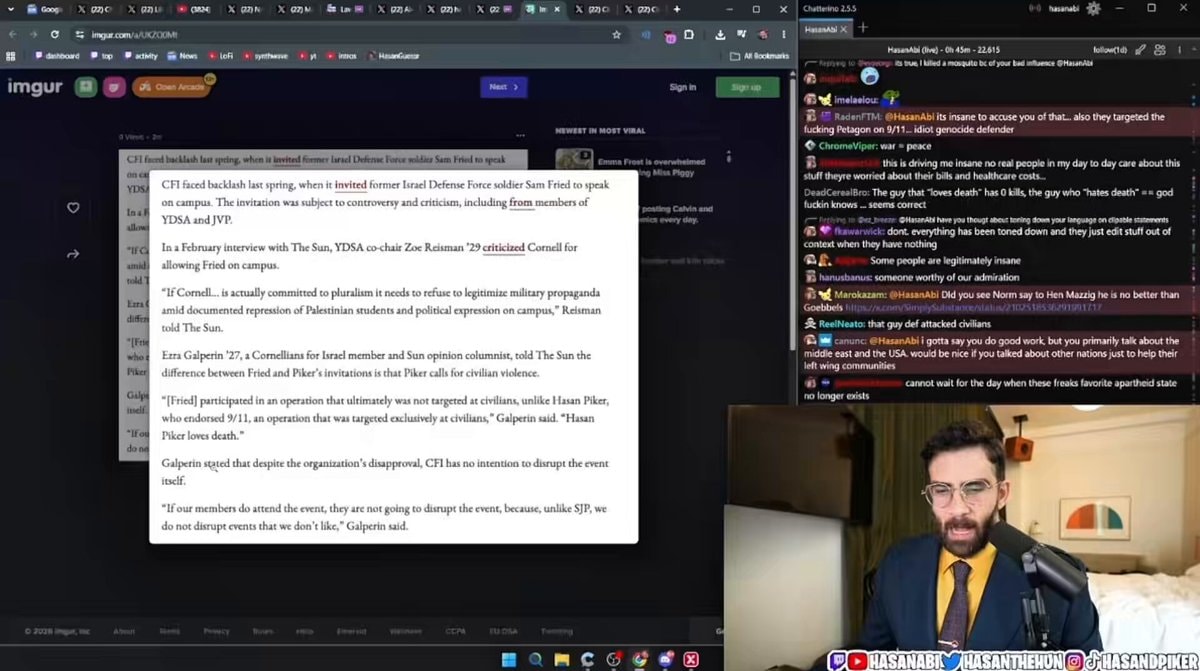Open Windows Start menu

click(509, 660)
